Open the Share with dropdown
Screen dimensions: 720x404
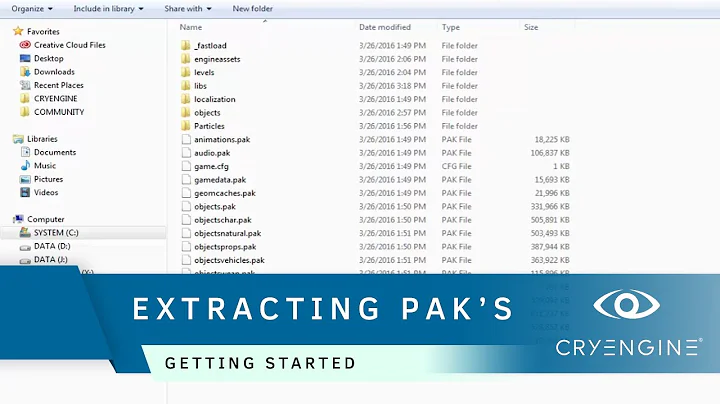click(x=185, y=9)
